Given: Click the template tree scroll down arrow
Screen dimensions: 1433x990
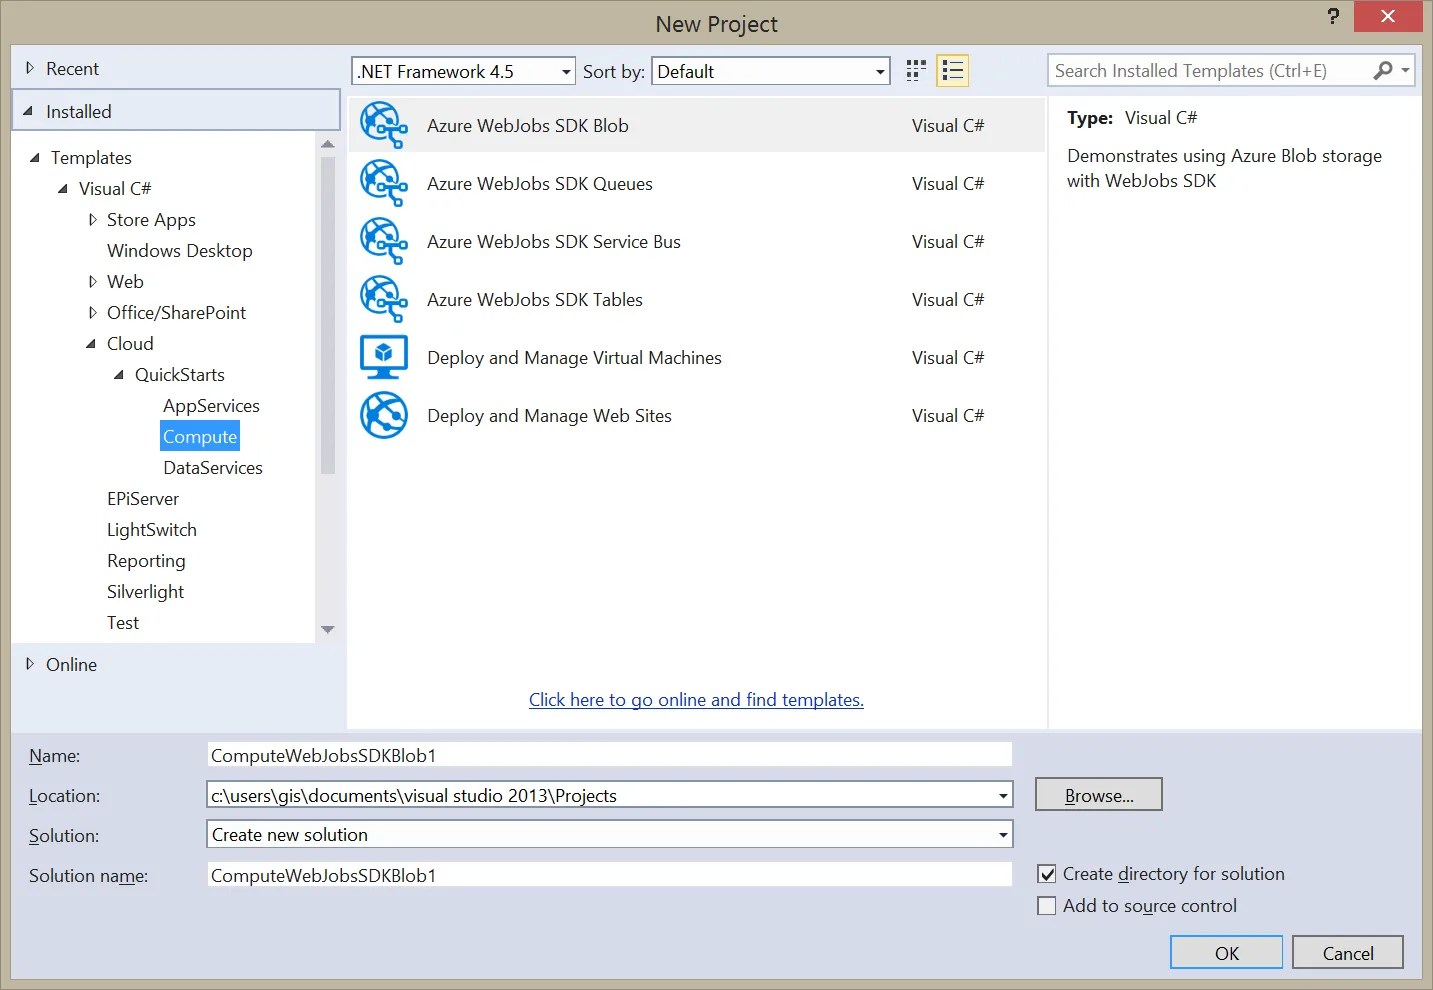Looking at the screenshot, I should [x=327, y=630].
